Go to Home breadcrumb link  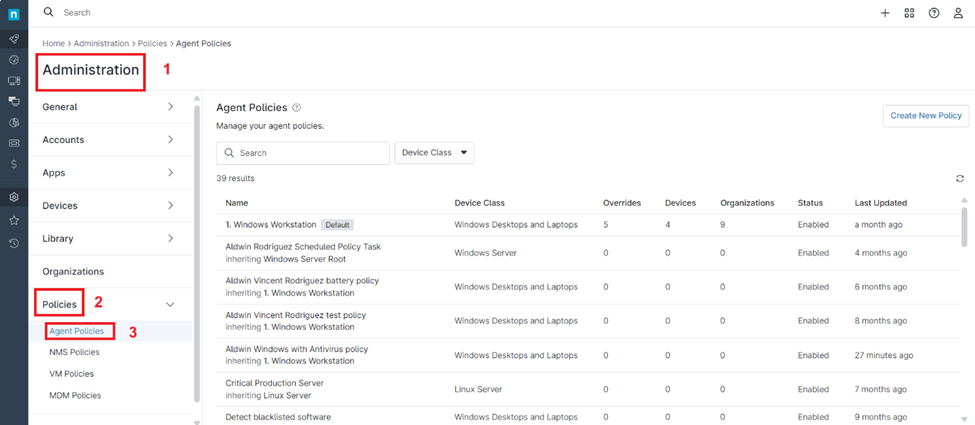53,44
